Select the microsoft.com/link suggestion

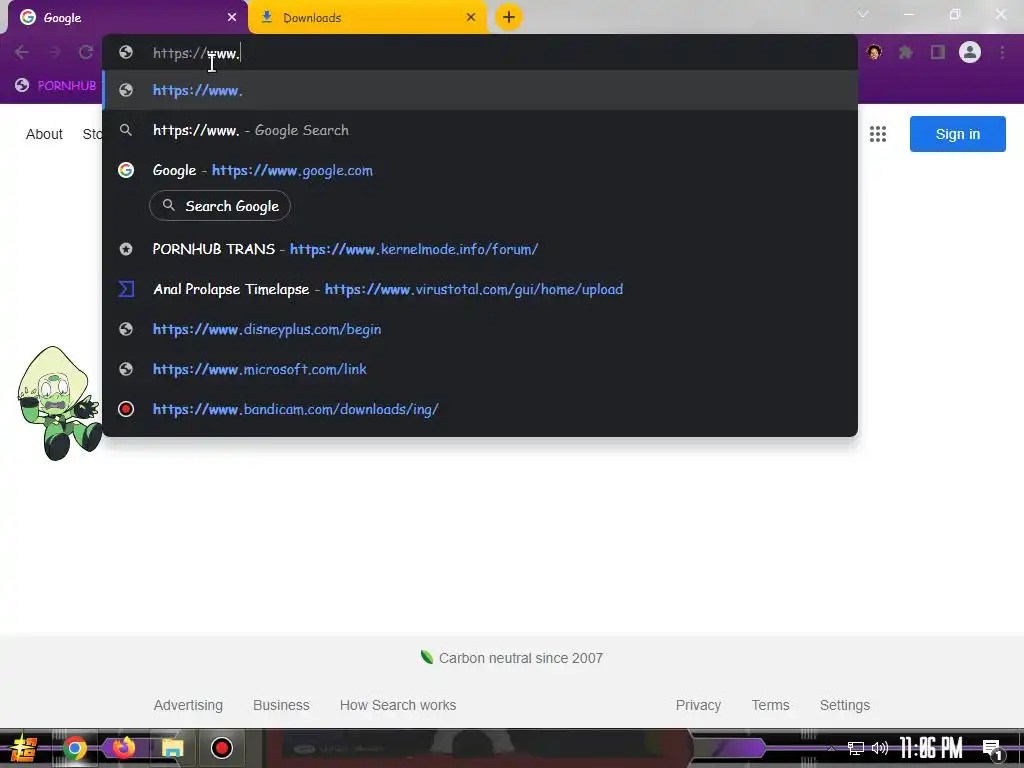click(x=480, y=368)
